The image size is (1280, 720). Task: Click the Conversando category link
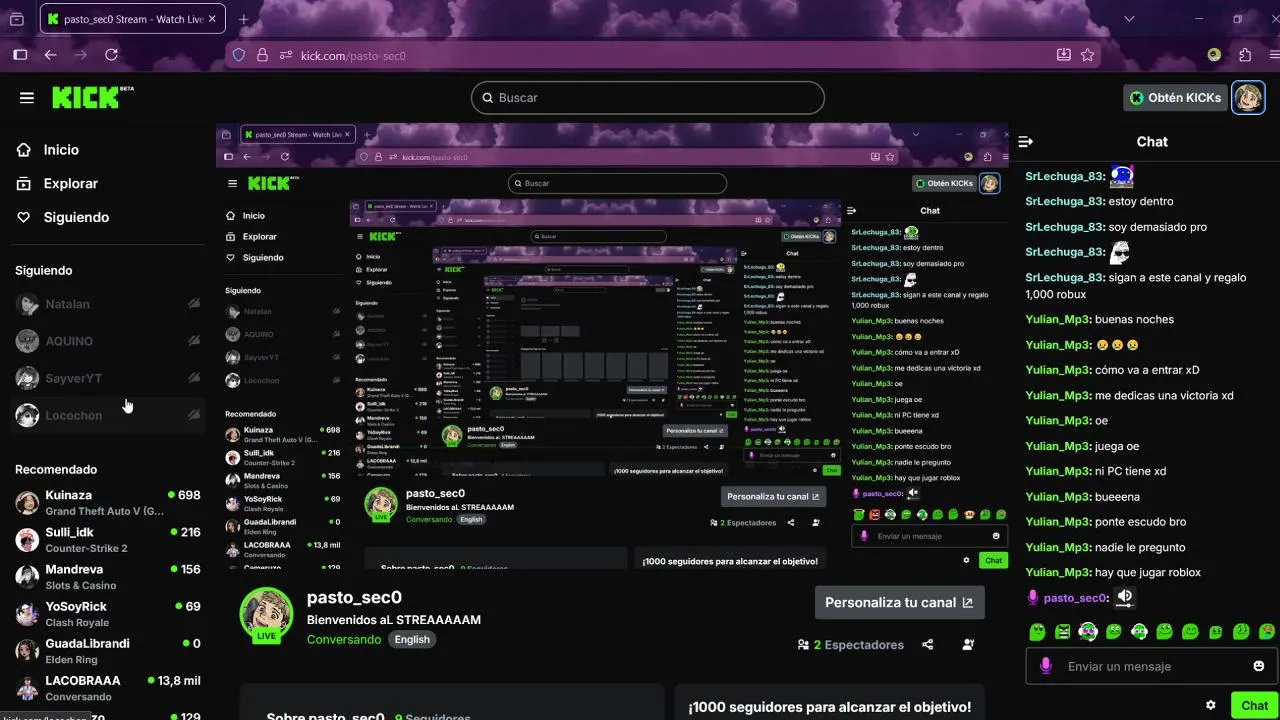[x=344, y=639]
